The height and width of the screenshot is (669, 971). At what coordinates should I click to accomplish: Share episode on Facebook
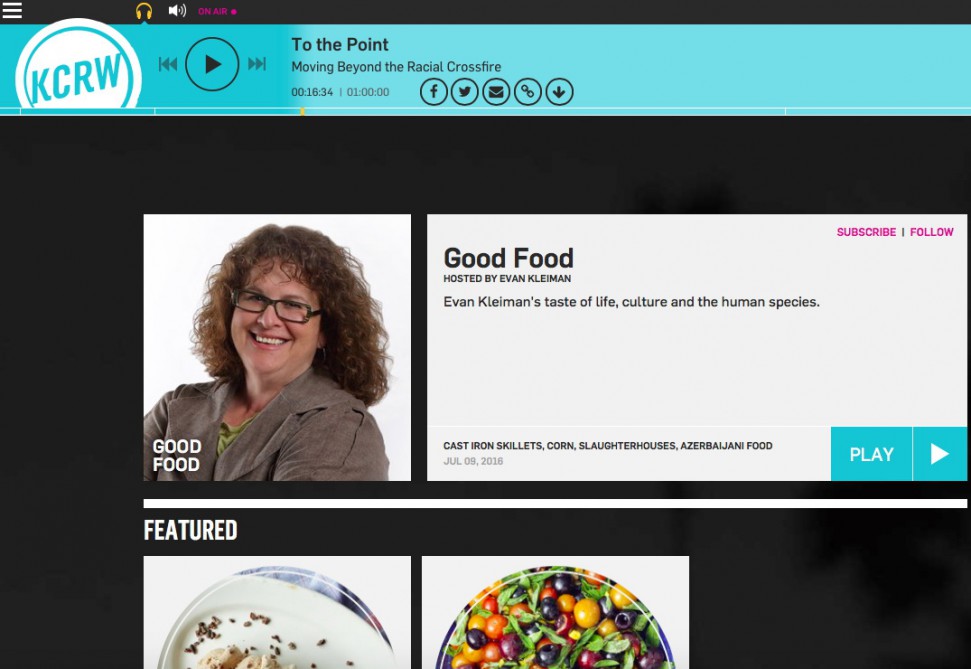click(x=433, y=92)
